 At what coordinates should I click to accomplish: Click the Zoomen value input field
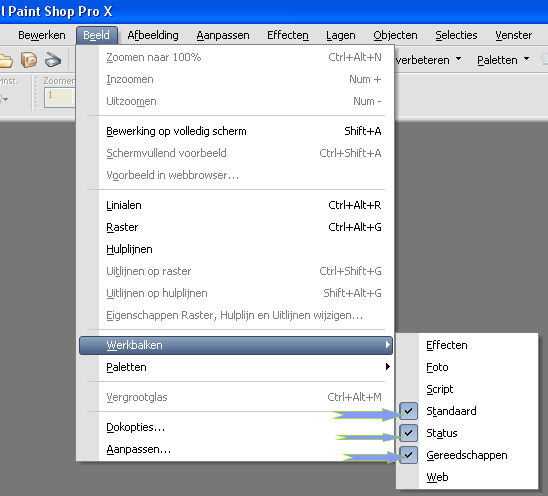pyautogui.click(x=59, y=97)
